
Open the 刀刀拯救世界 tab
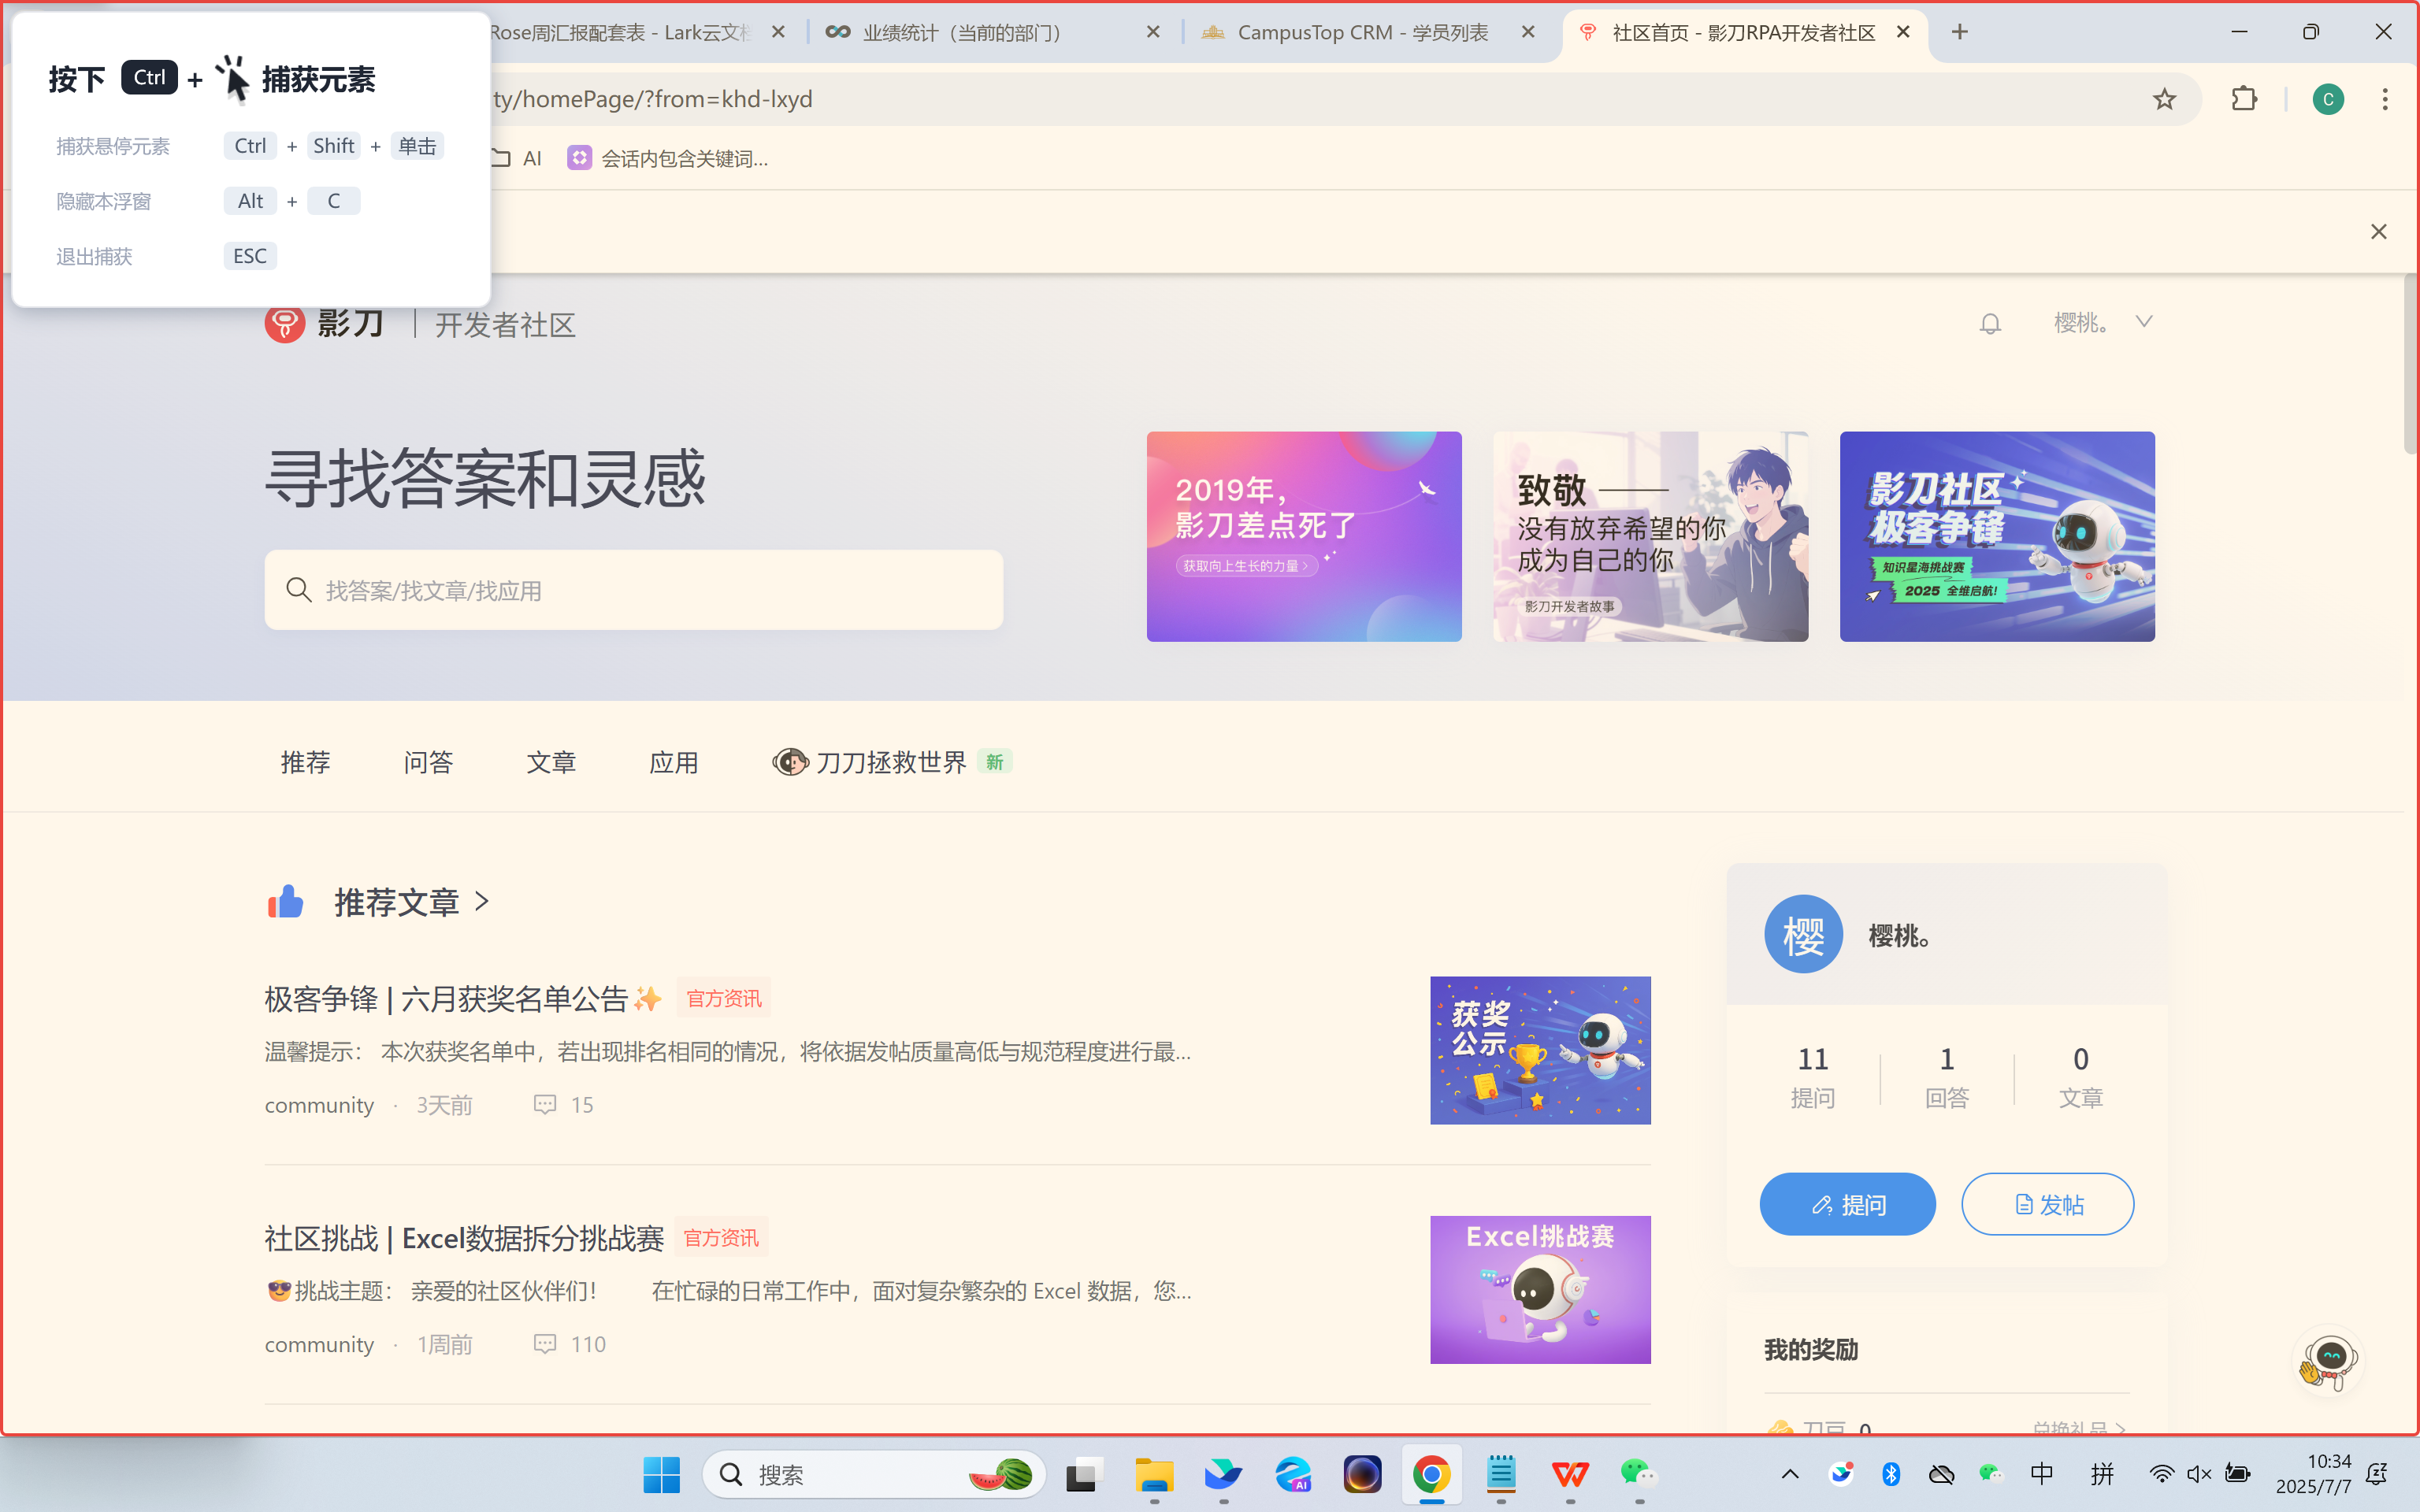892,762
